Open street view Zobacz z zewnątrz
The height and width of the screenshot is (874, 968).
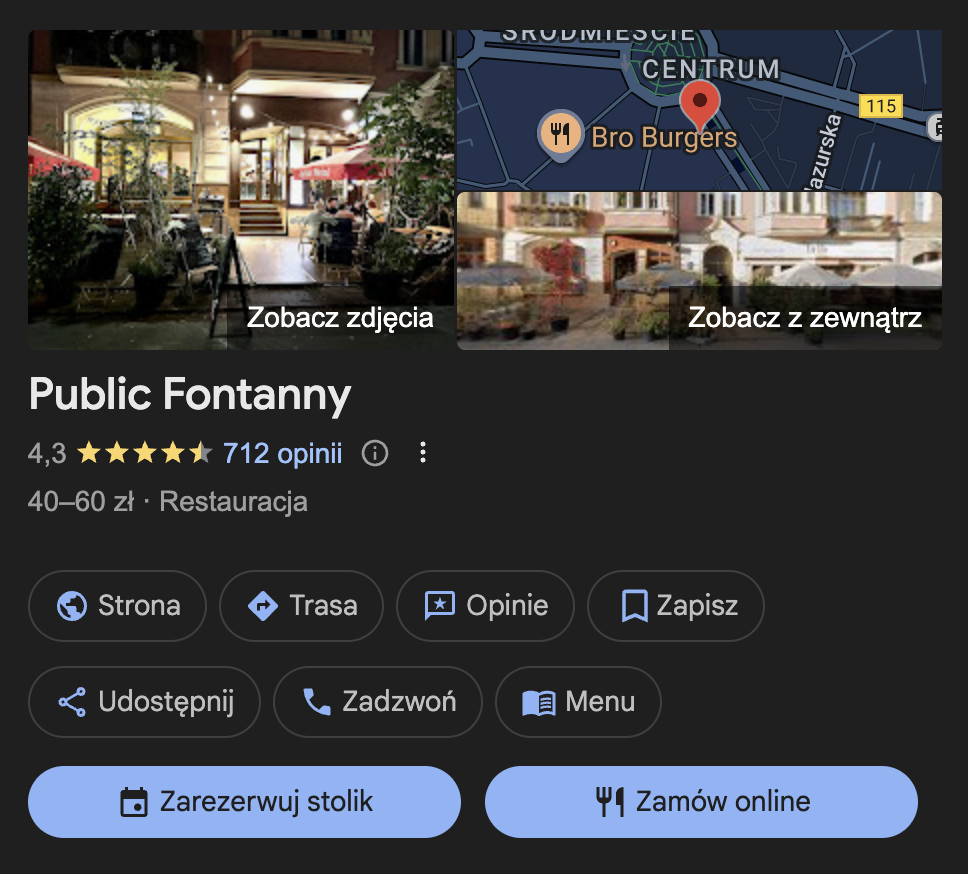point(699,271)
